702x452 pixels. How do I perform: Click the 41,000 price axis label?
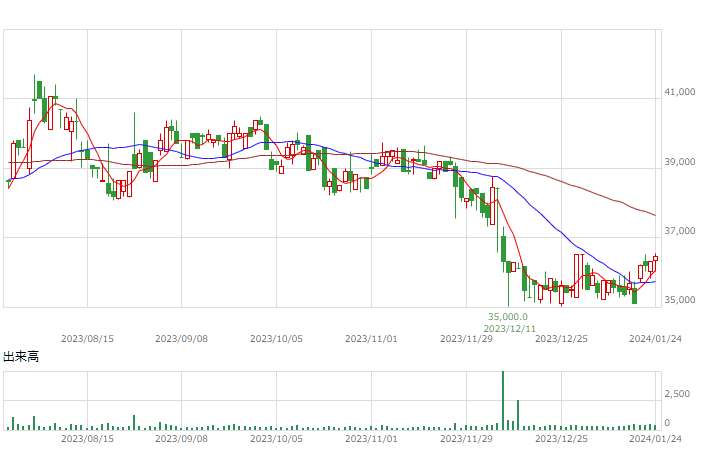pyautogui.click(x=680, y=92)
